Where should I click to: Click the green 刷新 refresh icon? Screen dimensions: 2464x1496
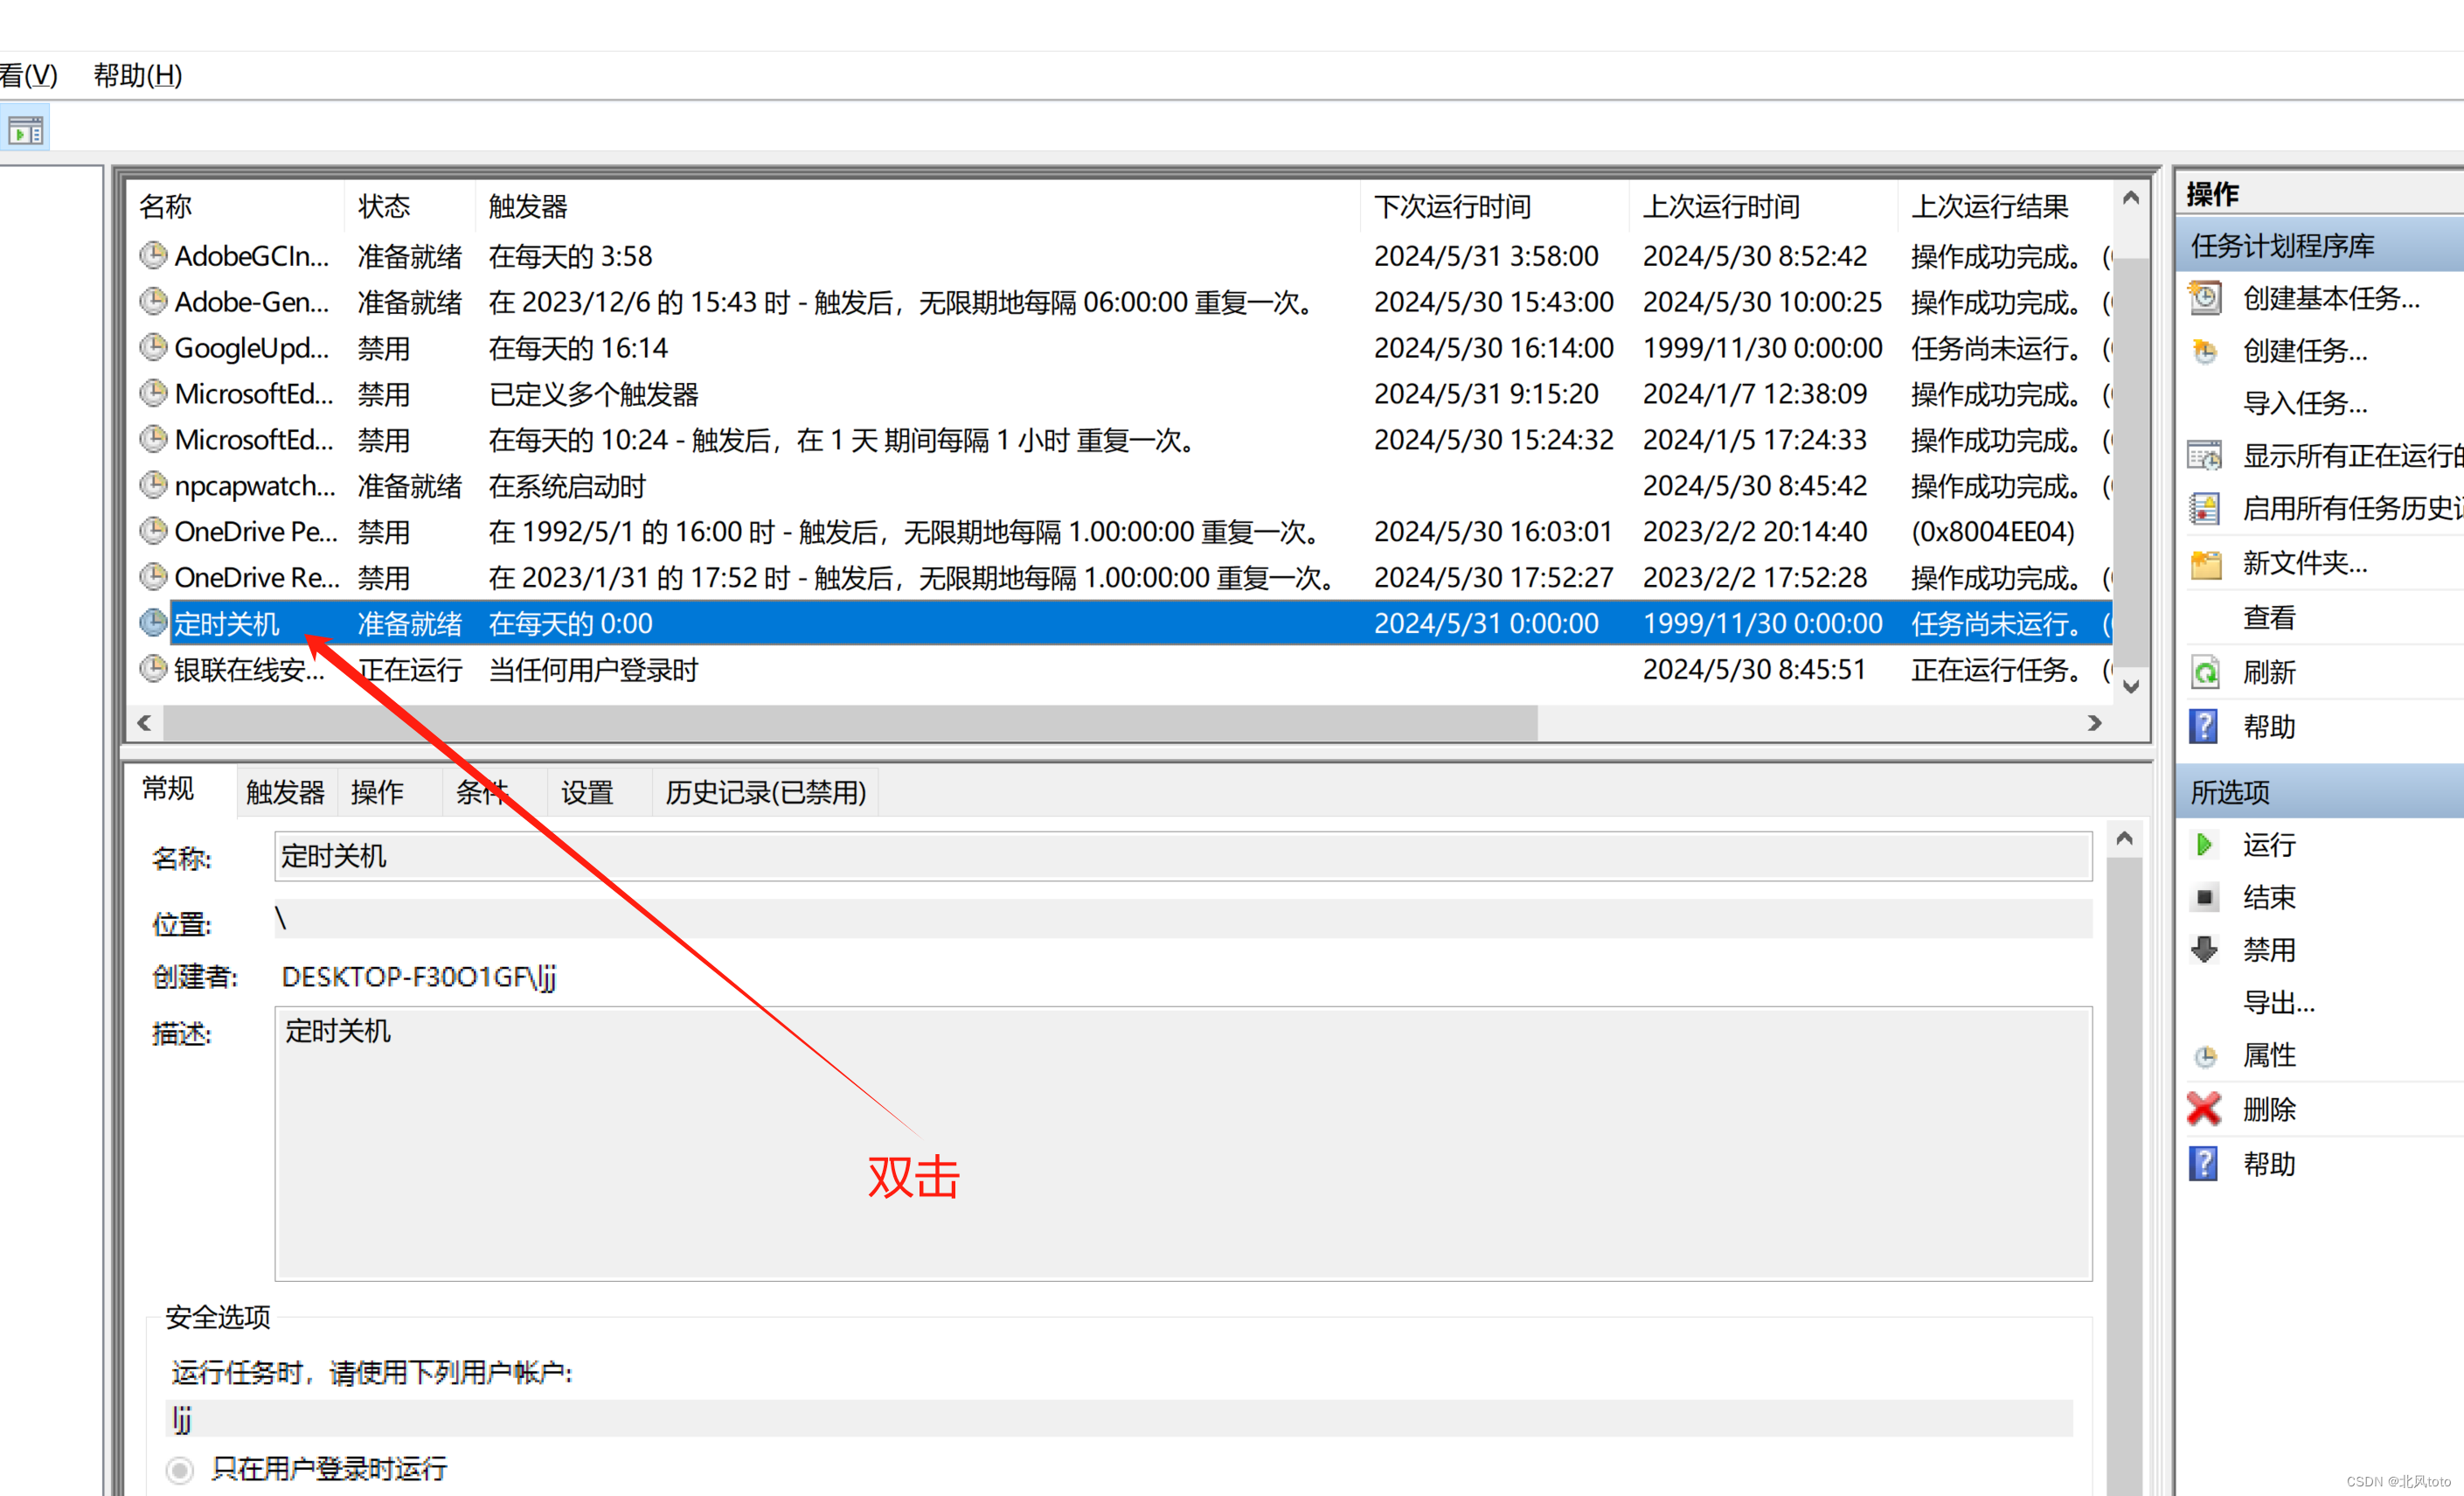pyautogui.click(x=2205, y=672)
